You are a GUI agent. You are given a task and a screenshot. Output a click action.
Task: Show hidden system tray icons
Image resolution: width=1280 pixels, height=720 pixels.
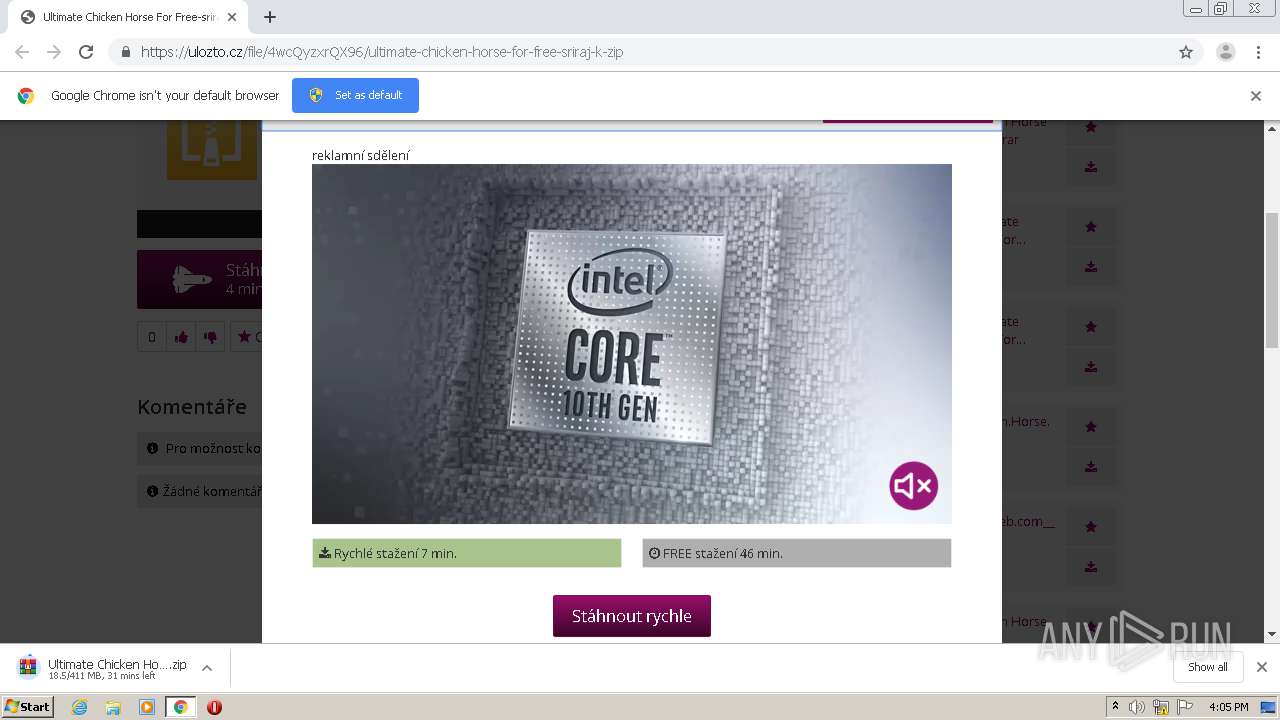(1115, 707)
